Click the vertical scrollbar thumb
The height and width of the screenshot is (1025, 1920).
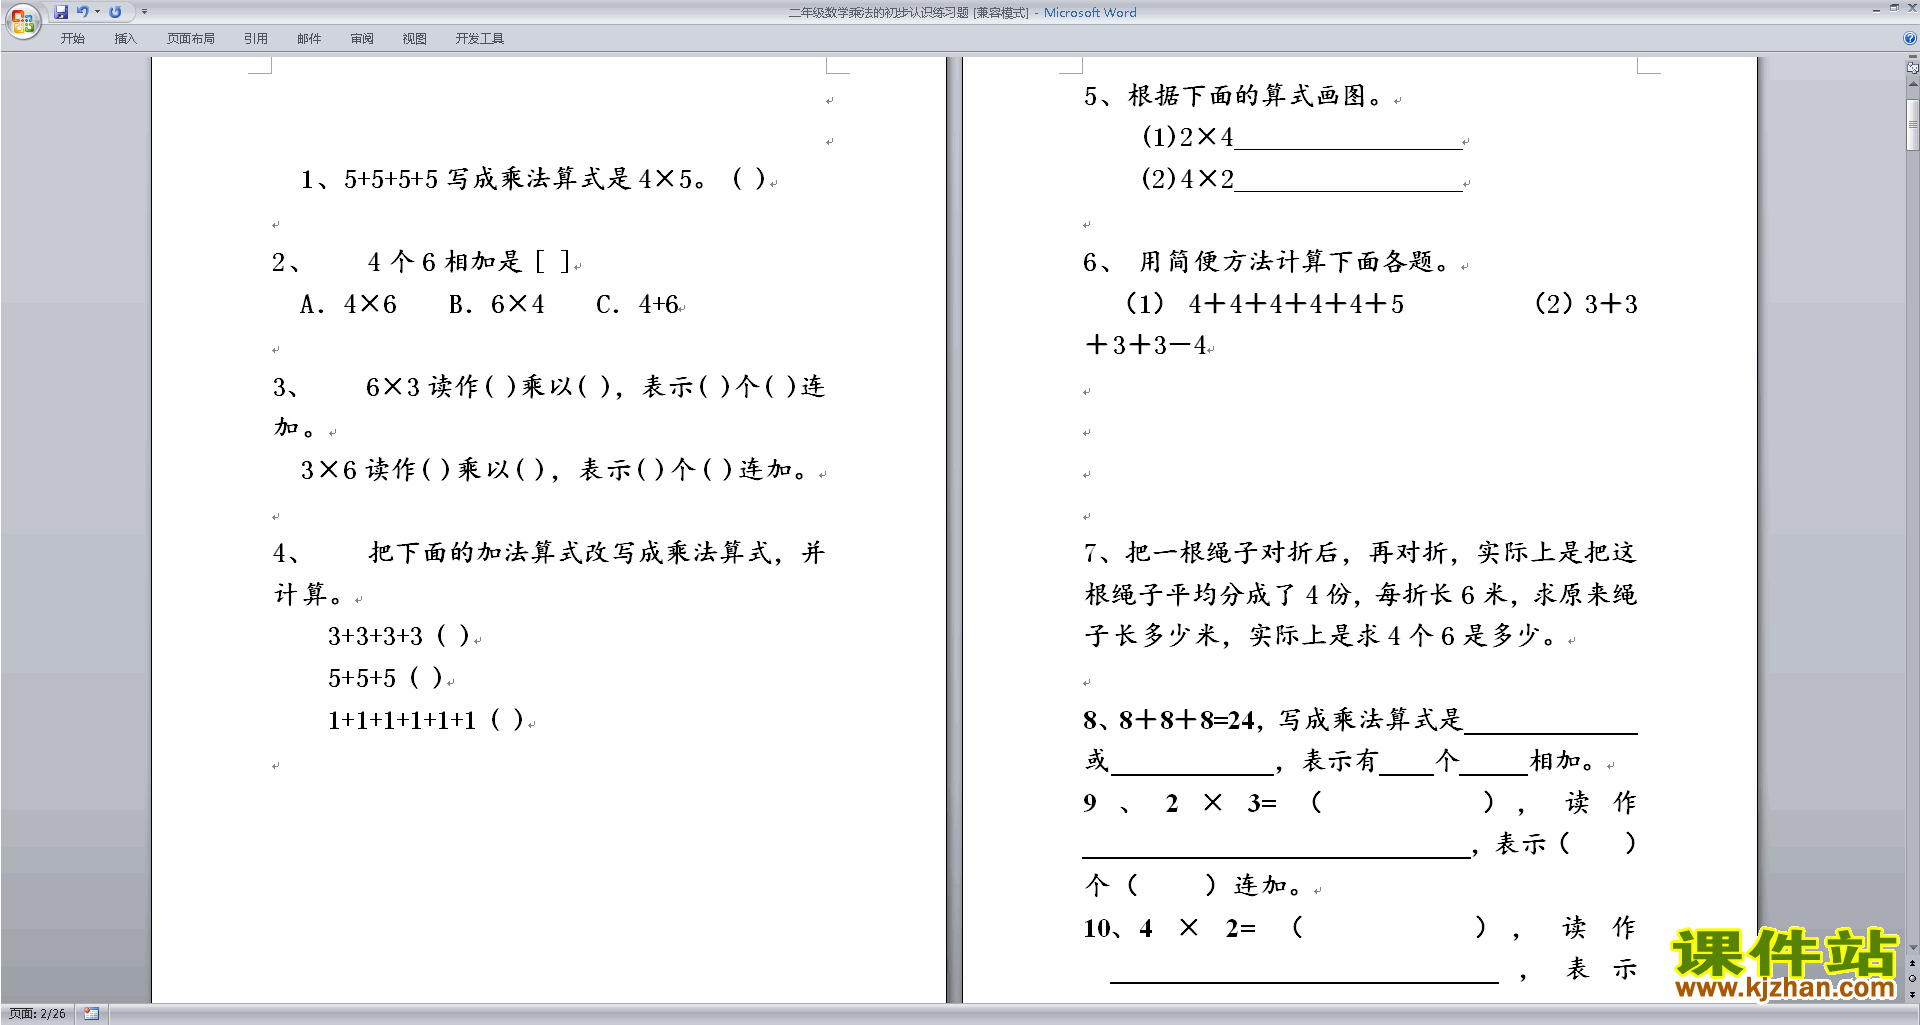(x=1912, y=125)
